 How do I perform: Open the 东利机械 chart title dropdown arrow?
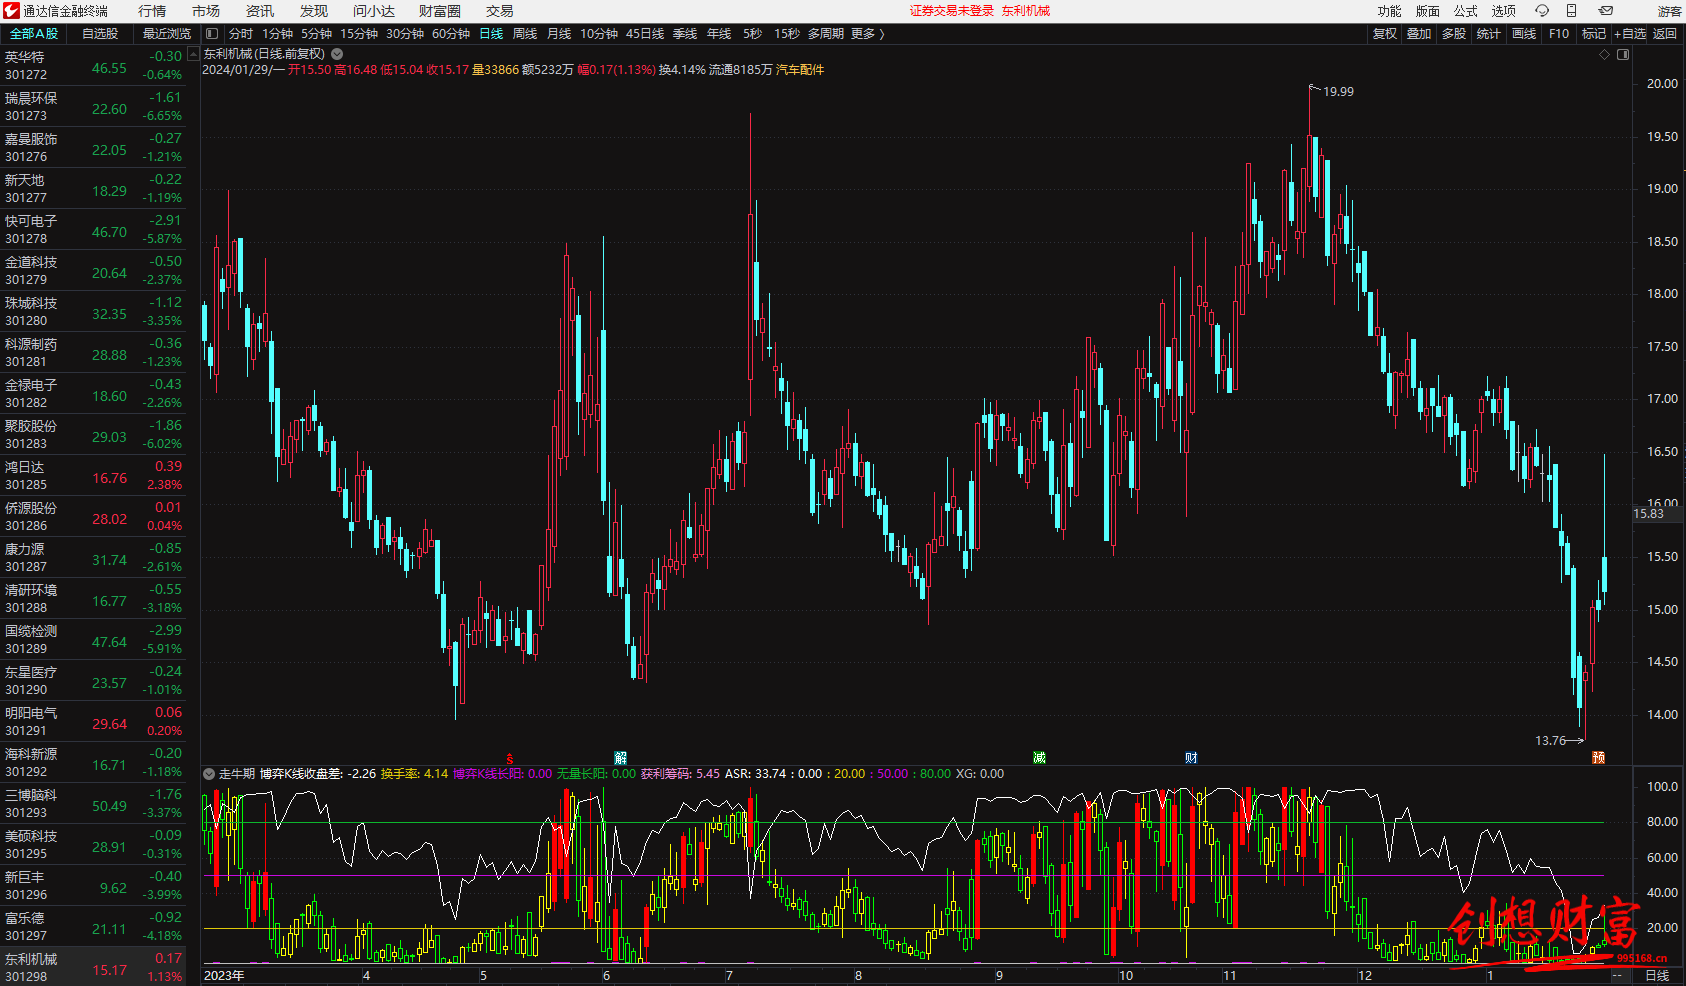coord(337,54)
